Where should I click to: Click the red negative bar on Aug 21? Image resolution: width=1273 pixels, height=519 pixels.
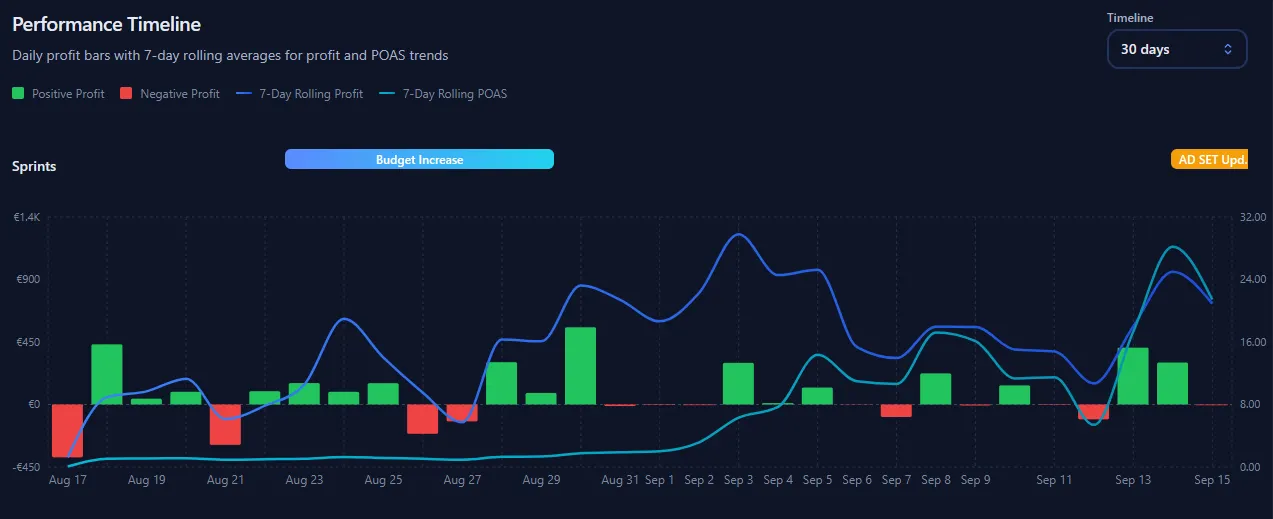click(x=225, y=424)
